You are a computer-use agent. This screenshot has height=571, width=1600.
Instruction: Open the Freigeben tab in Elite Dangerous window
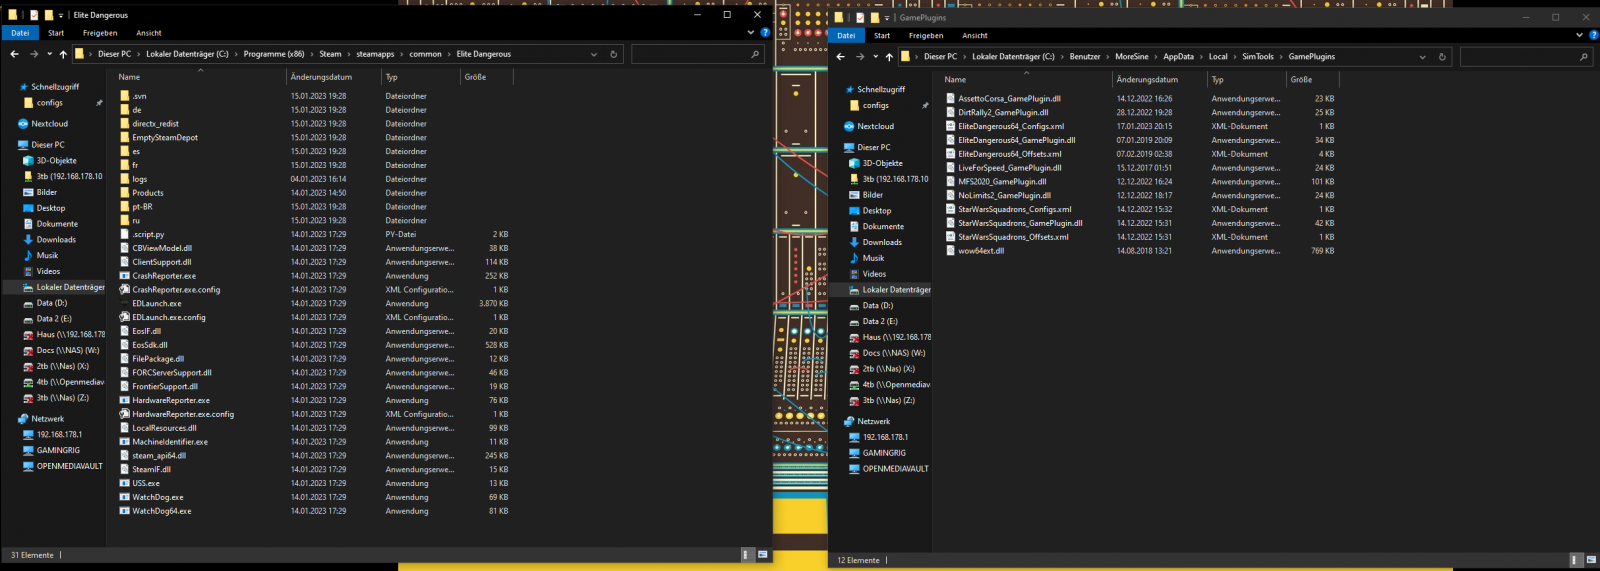coord(100,33)
